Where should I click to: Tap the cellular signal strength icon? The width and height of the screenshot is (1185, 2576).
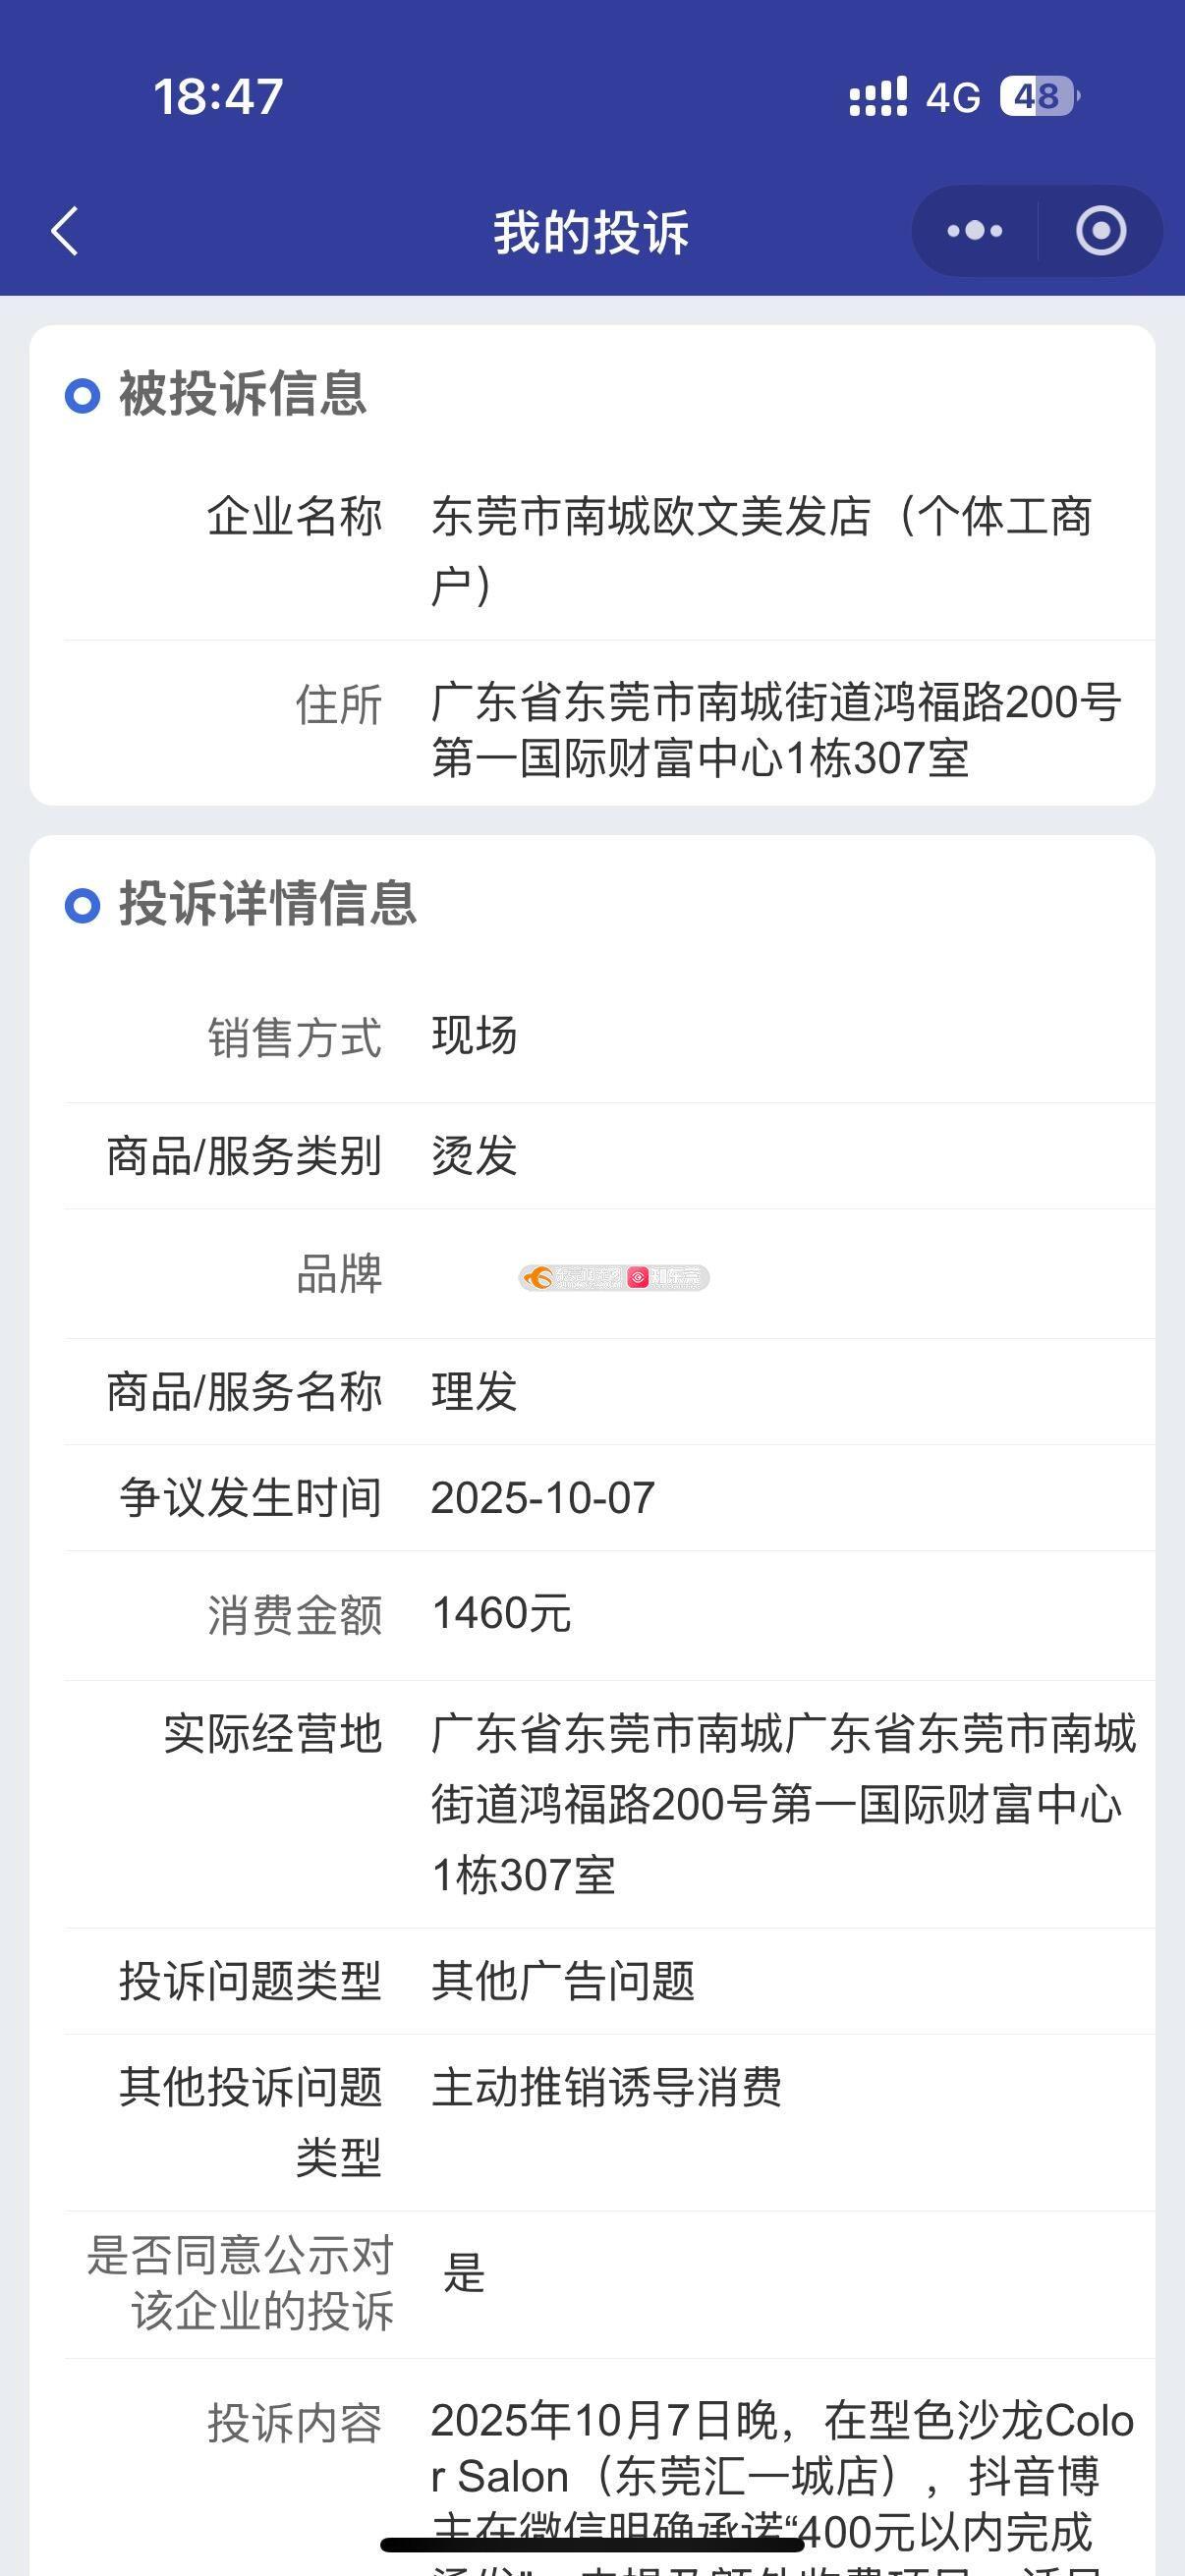pos(877,97)
